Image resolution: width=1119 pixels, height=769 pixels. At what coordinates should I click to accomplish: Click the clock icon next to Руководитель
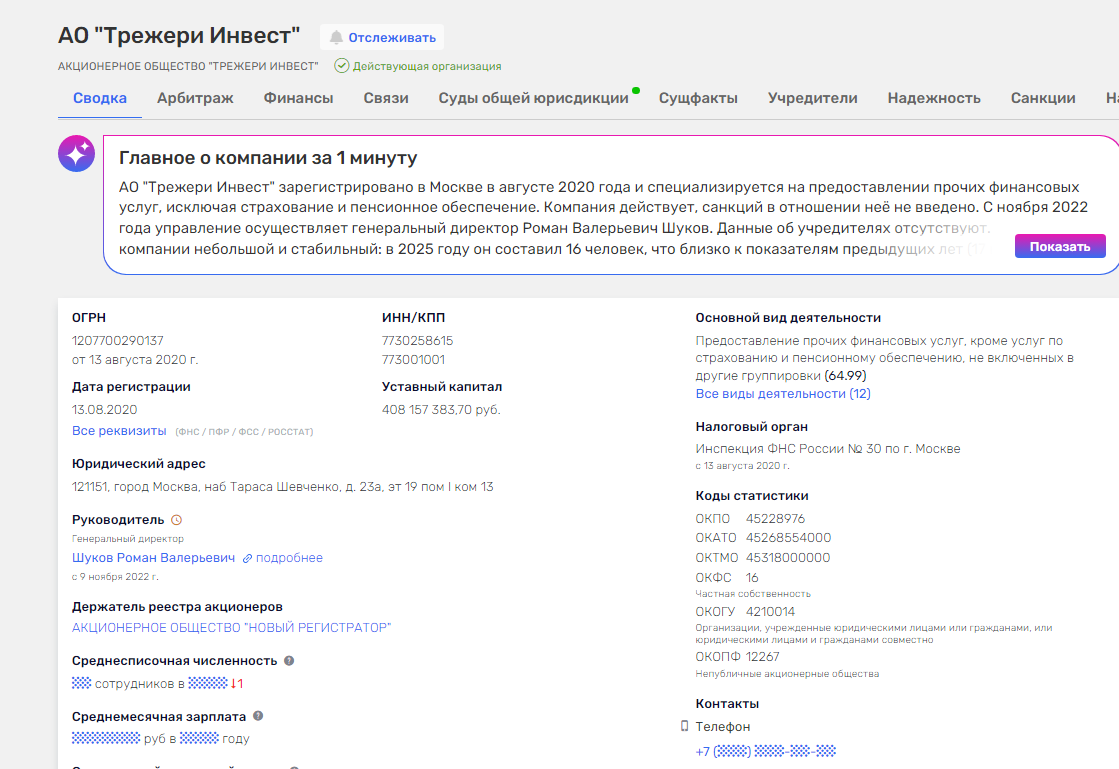(176, 520)
